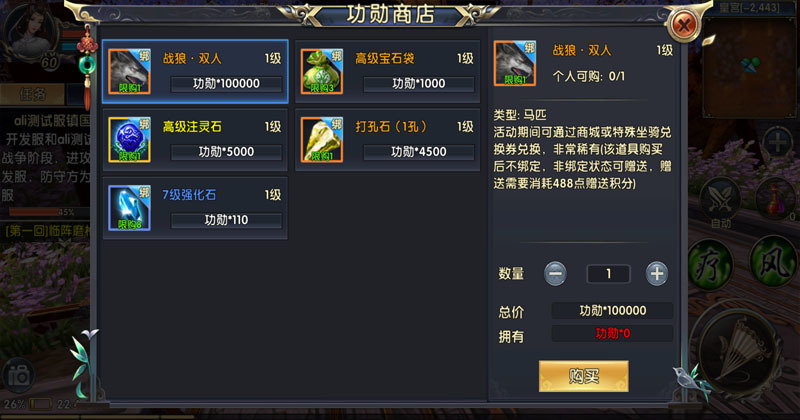Choose the 高级注灵石 blue orb item
This screenshot has width=800, height=420.
coord(195,140)
